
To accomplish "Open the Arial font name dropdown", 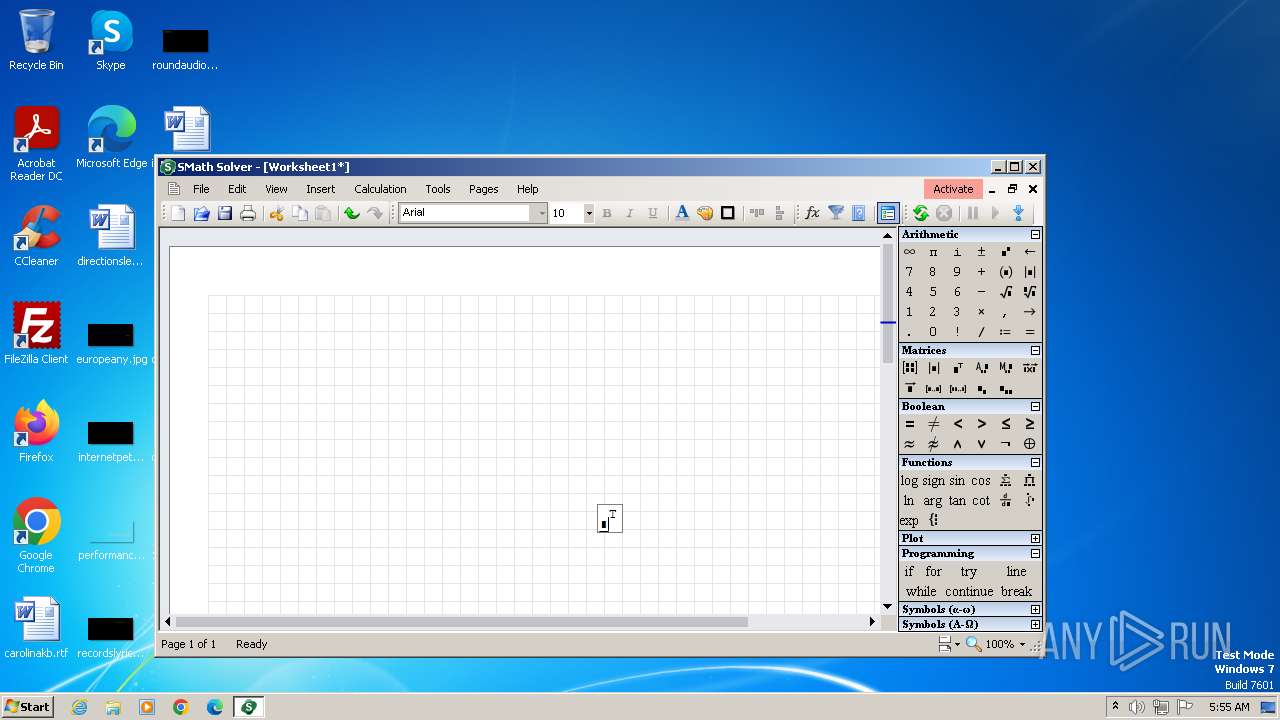I will (x=542, y=213).
